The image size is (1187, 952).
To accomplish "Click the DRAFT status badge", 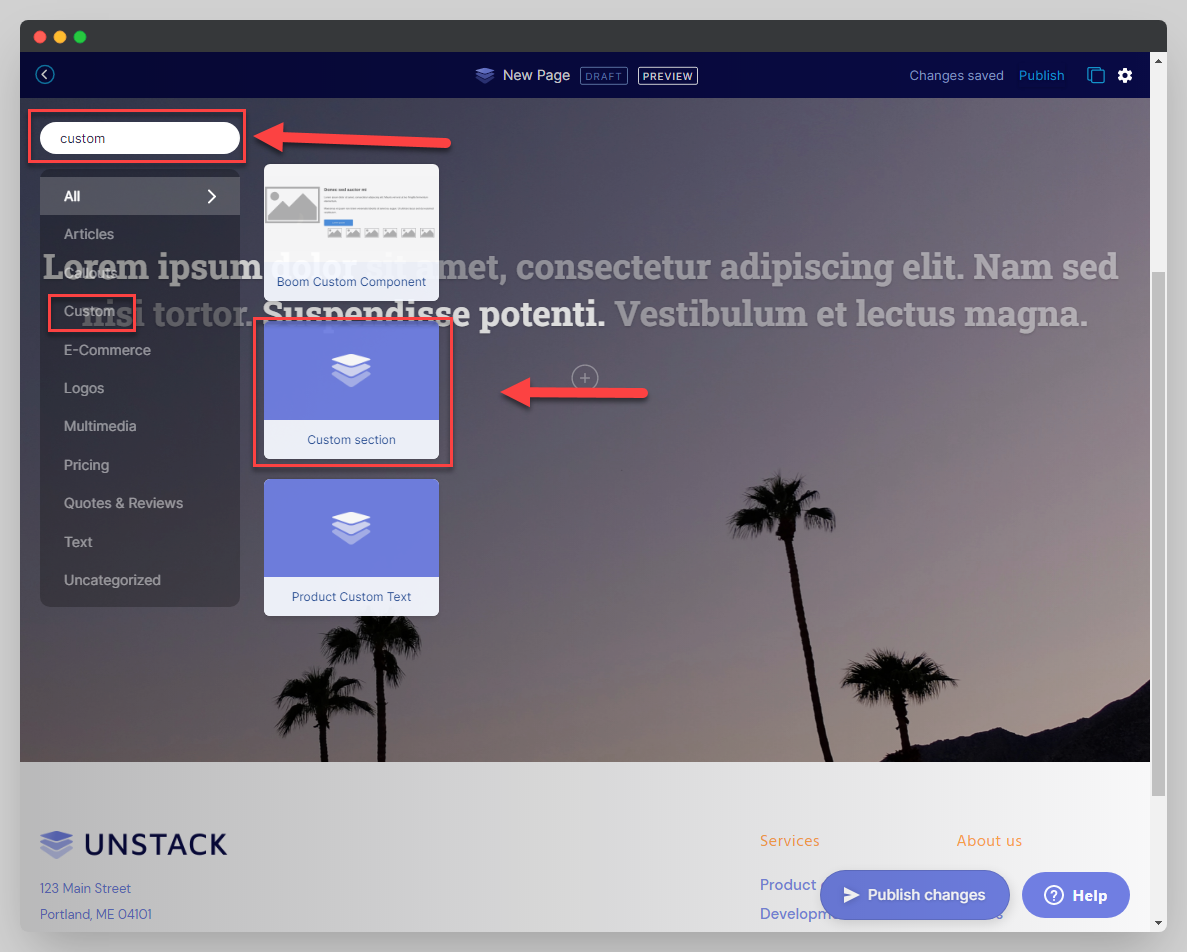I will tap(603, 76).
